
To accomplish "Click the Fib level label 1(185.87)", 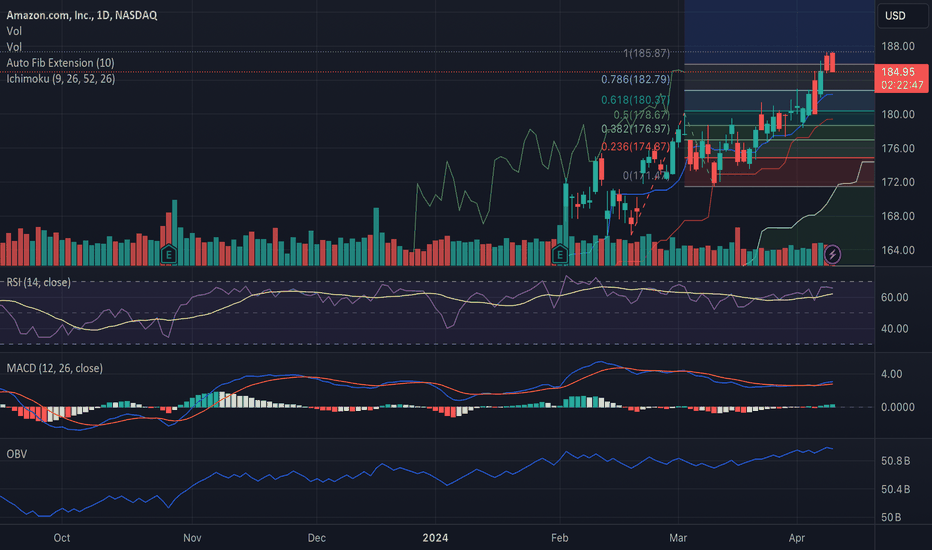I will 646,54.
